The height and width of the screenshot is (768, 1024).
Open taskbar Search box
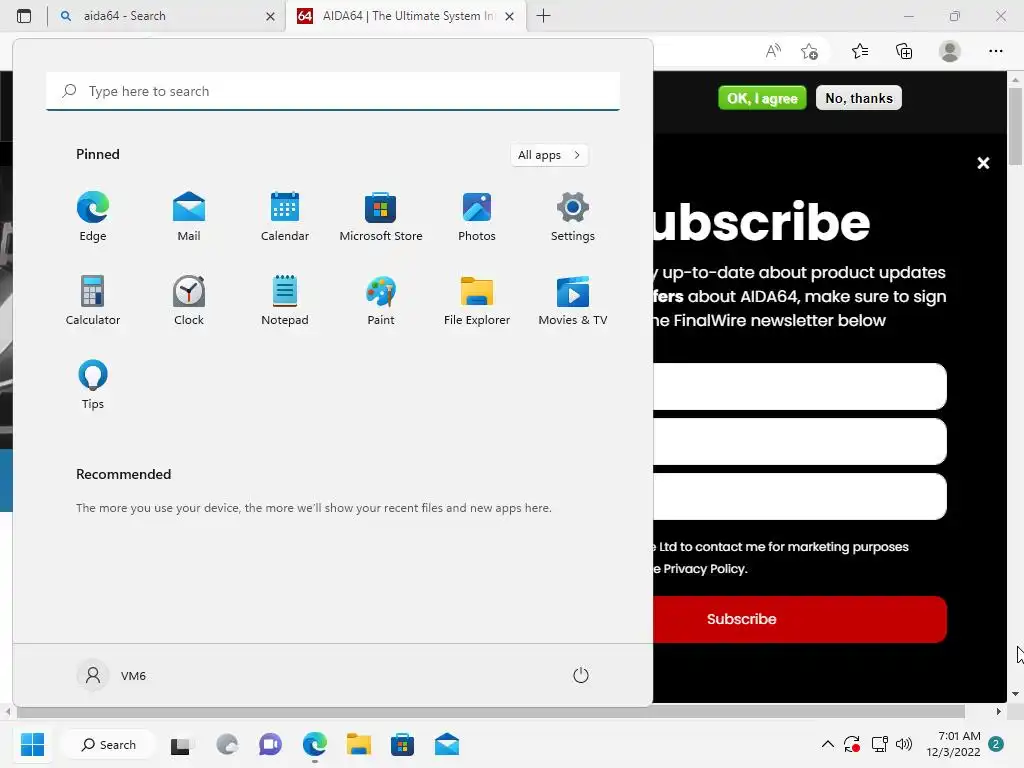[x=109, y=744]
